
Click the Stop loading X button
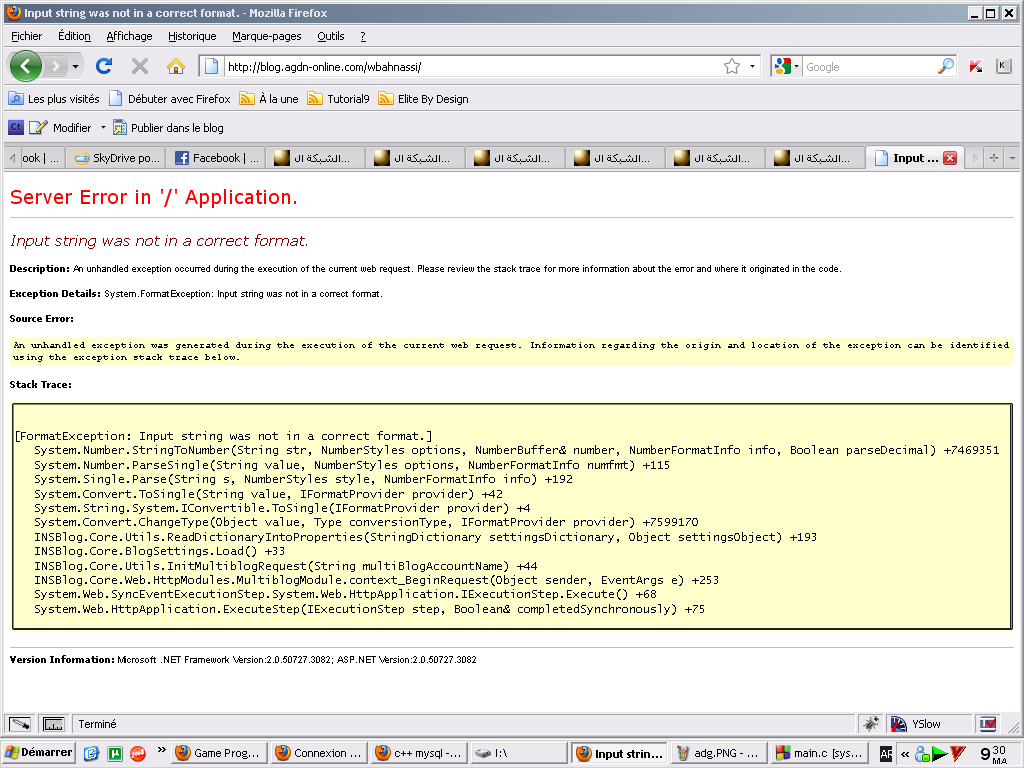coord(140,66)
